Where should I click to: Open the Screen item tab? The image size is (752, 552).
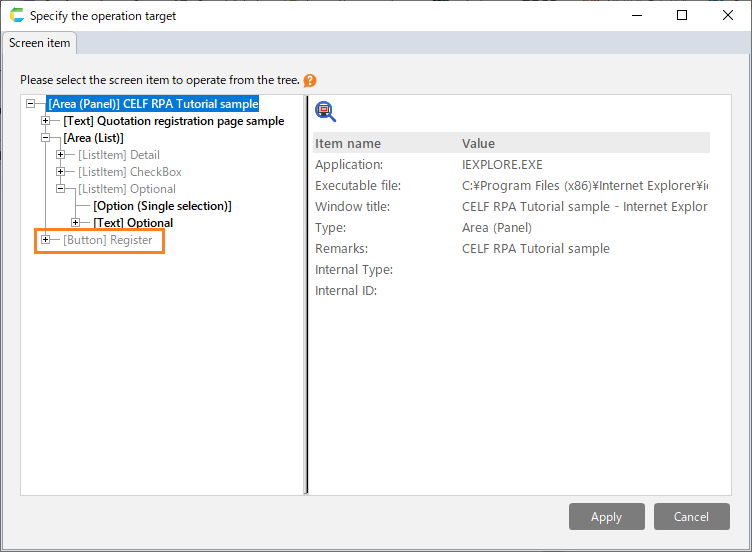(x=40, y=43)
